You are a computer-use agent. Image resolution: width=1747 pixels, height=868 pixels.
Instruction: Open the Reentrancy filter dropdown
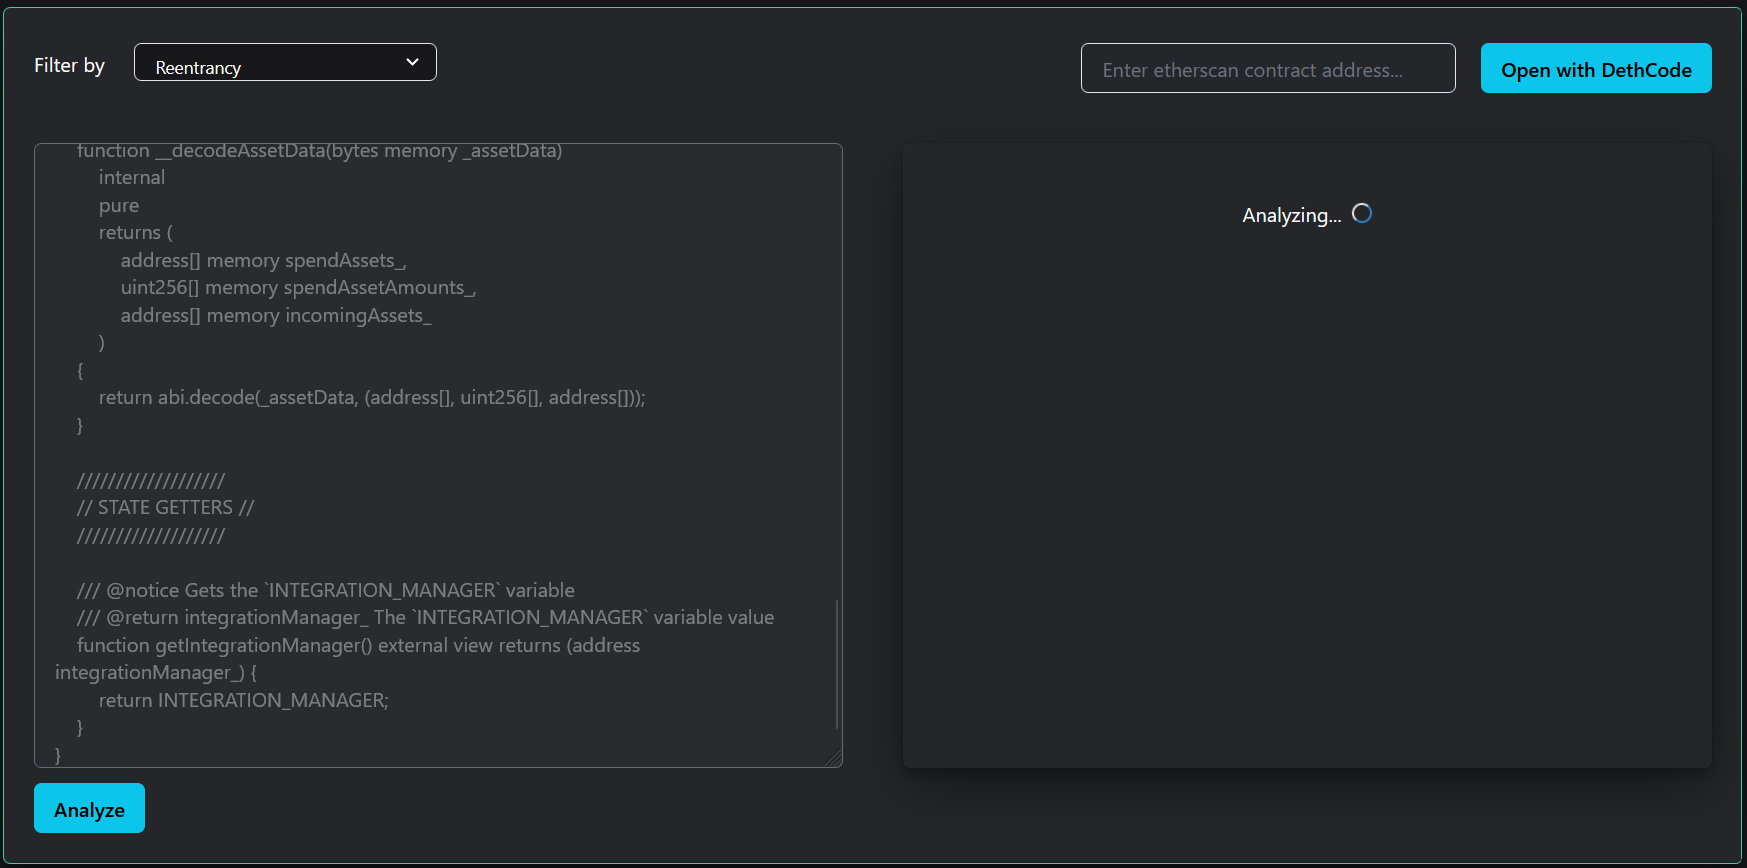285,62
